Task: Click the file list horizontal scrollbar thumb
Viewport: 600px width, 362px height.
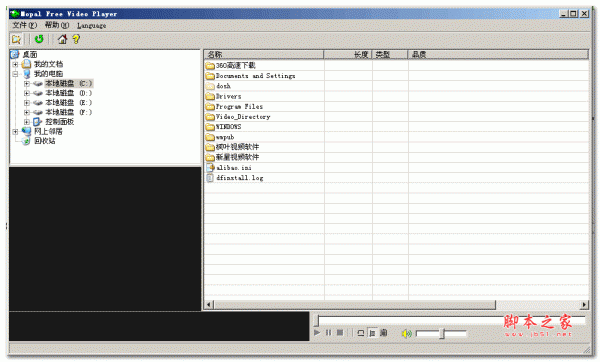Action: pyautogui.click(x=355, y=305)
